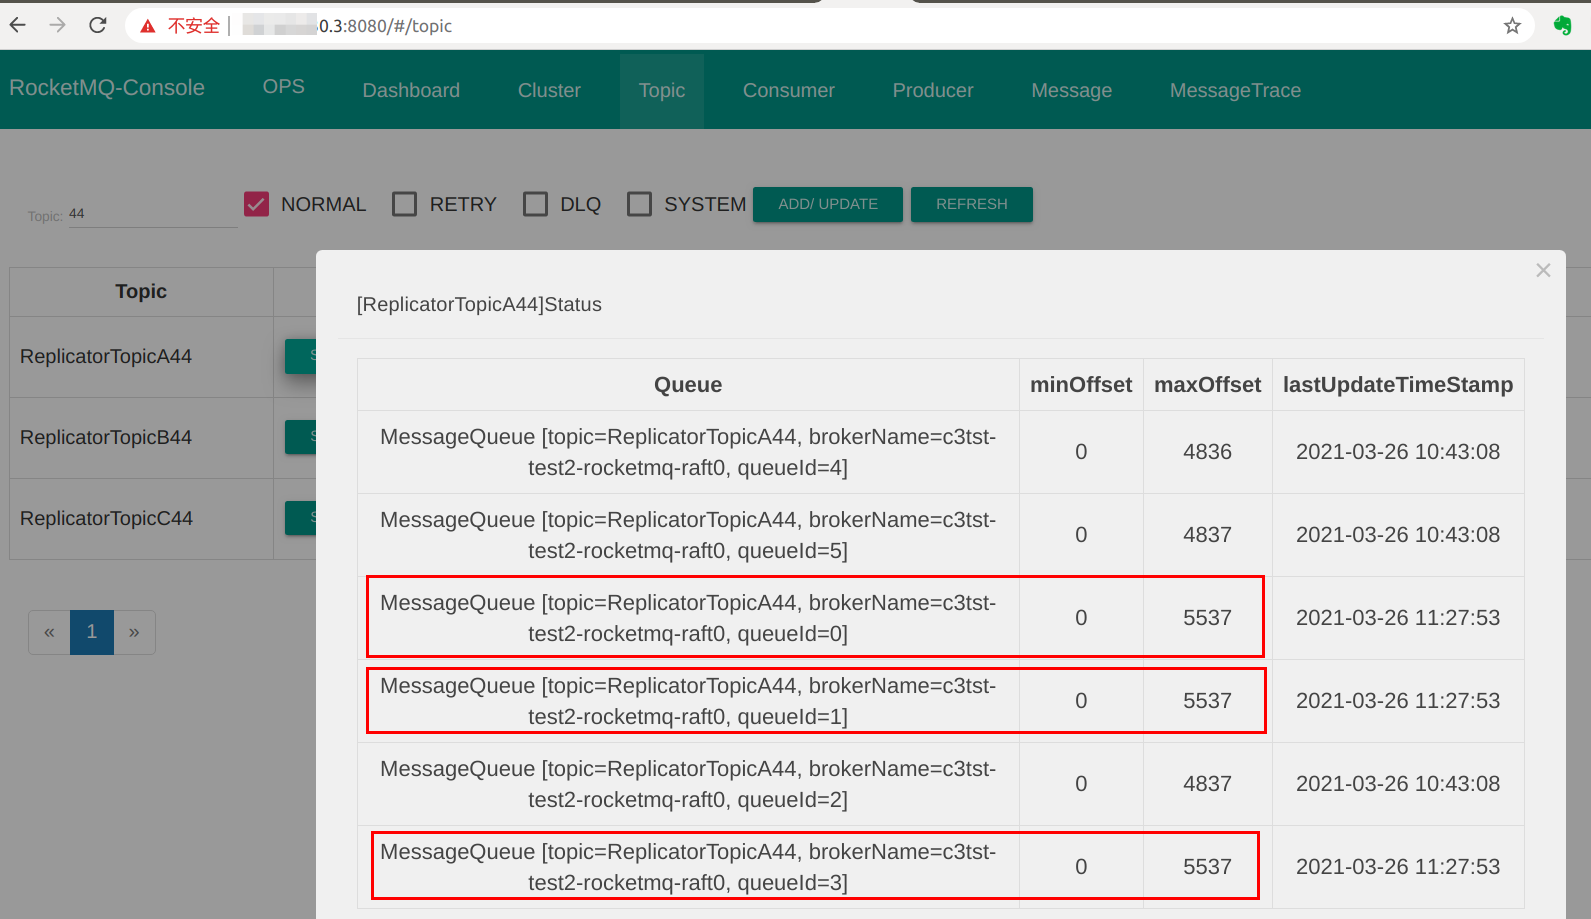Click the queueId=1 MessageQueue cell
This screenshot has width=1591, height=919.
688,701
